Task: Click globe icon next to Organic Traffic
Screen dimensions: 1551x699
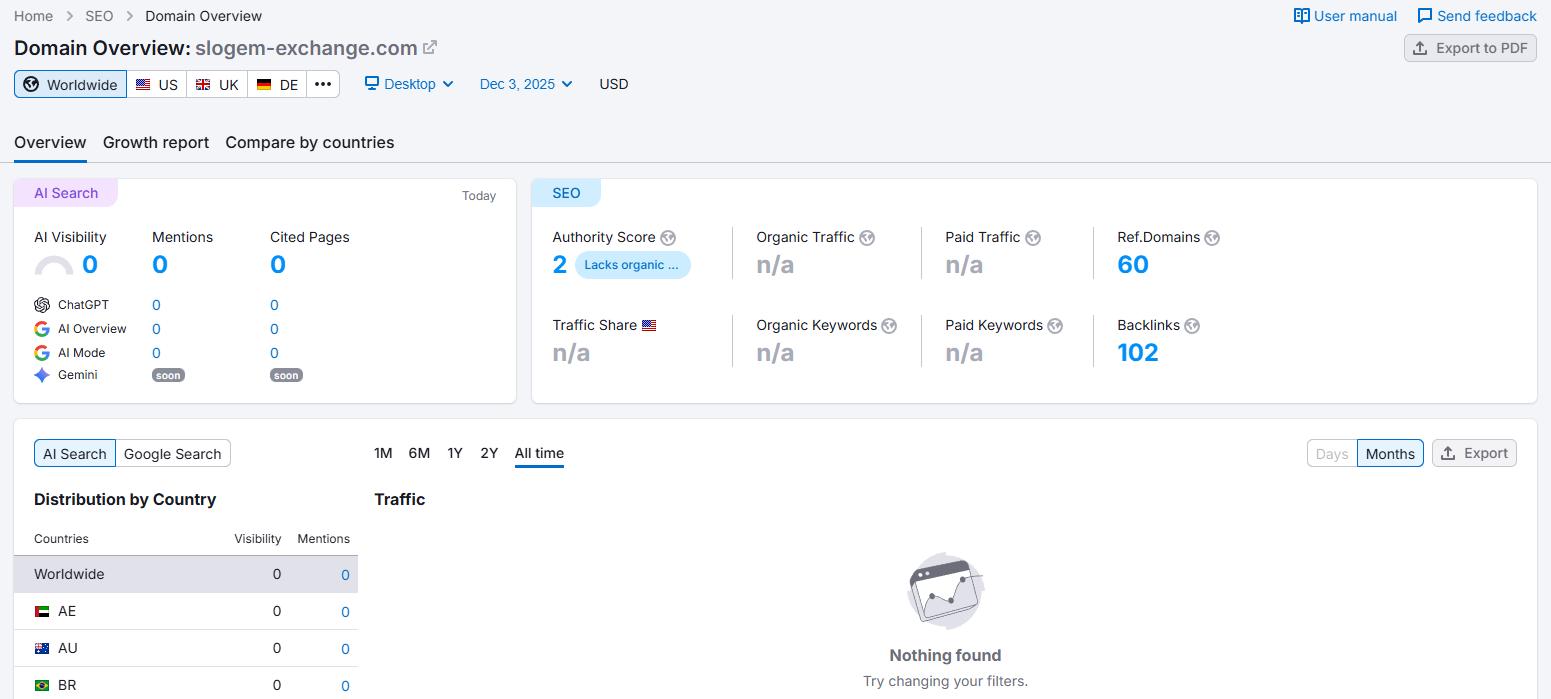Action: pyautogui.click(x=867, y=238)
